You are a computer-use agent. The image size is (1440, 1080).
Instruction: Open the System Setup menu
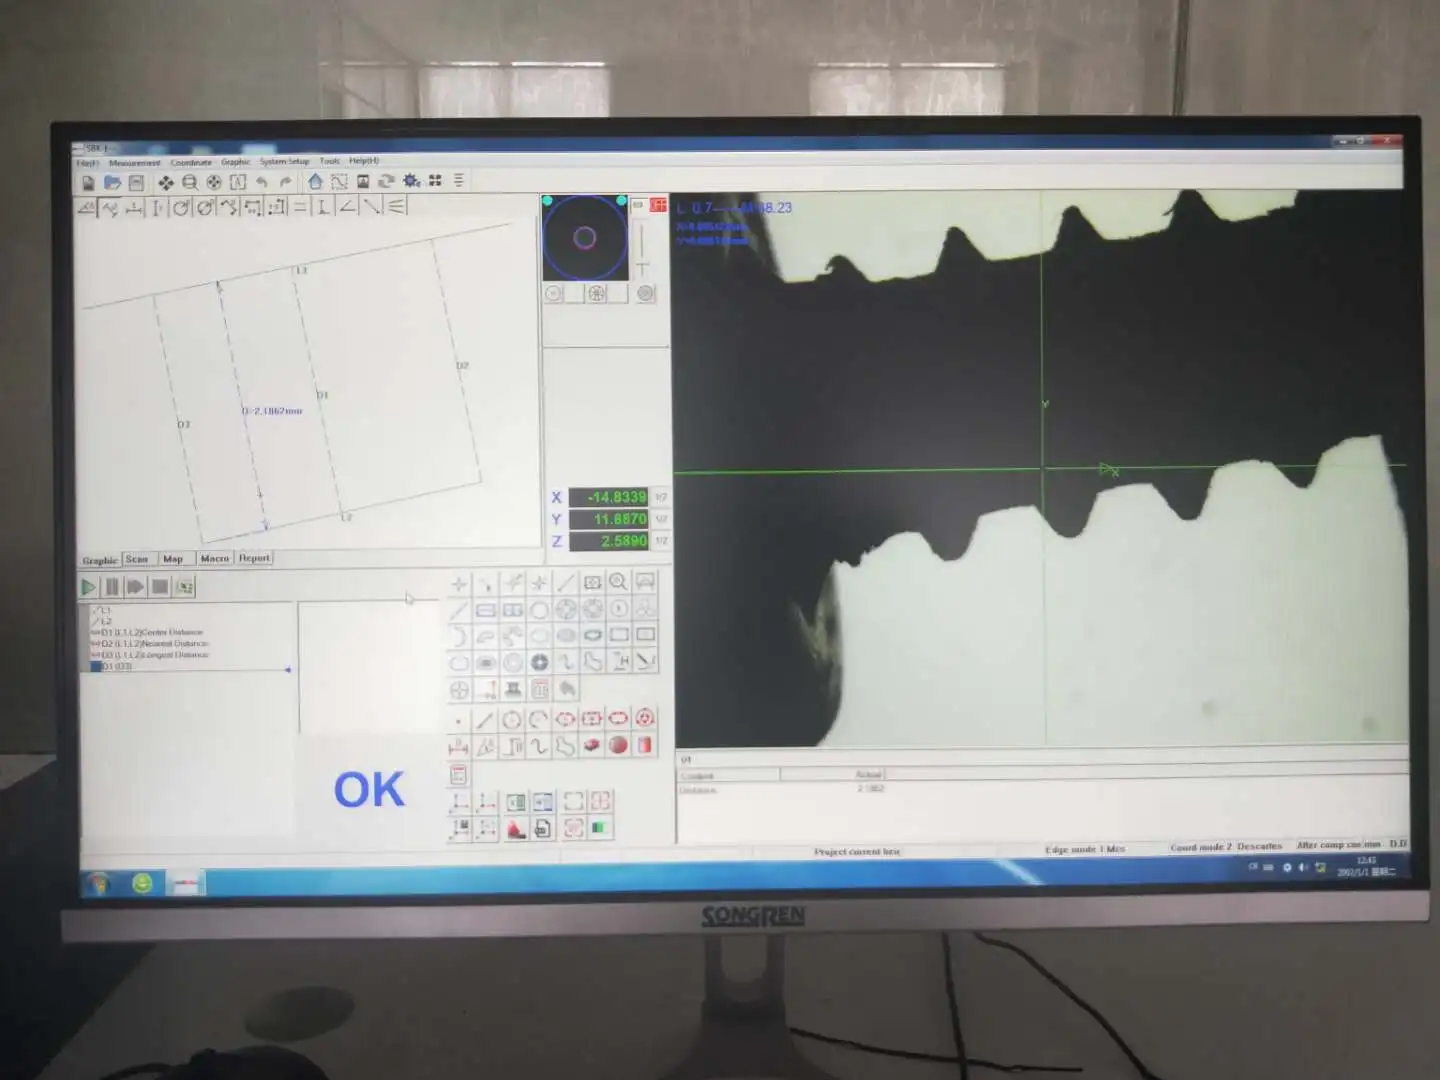[284, 161]
